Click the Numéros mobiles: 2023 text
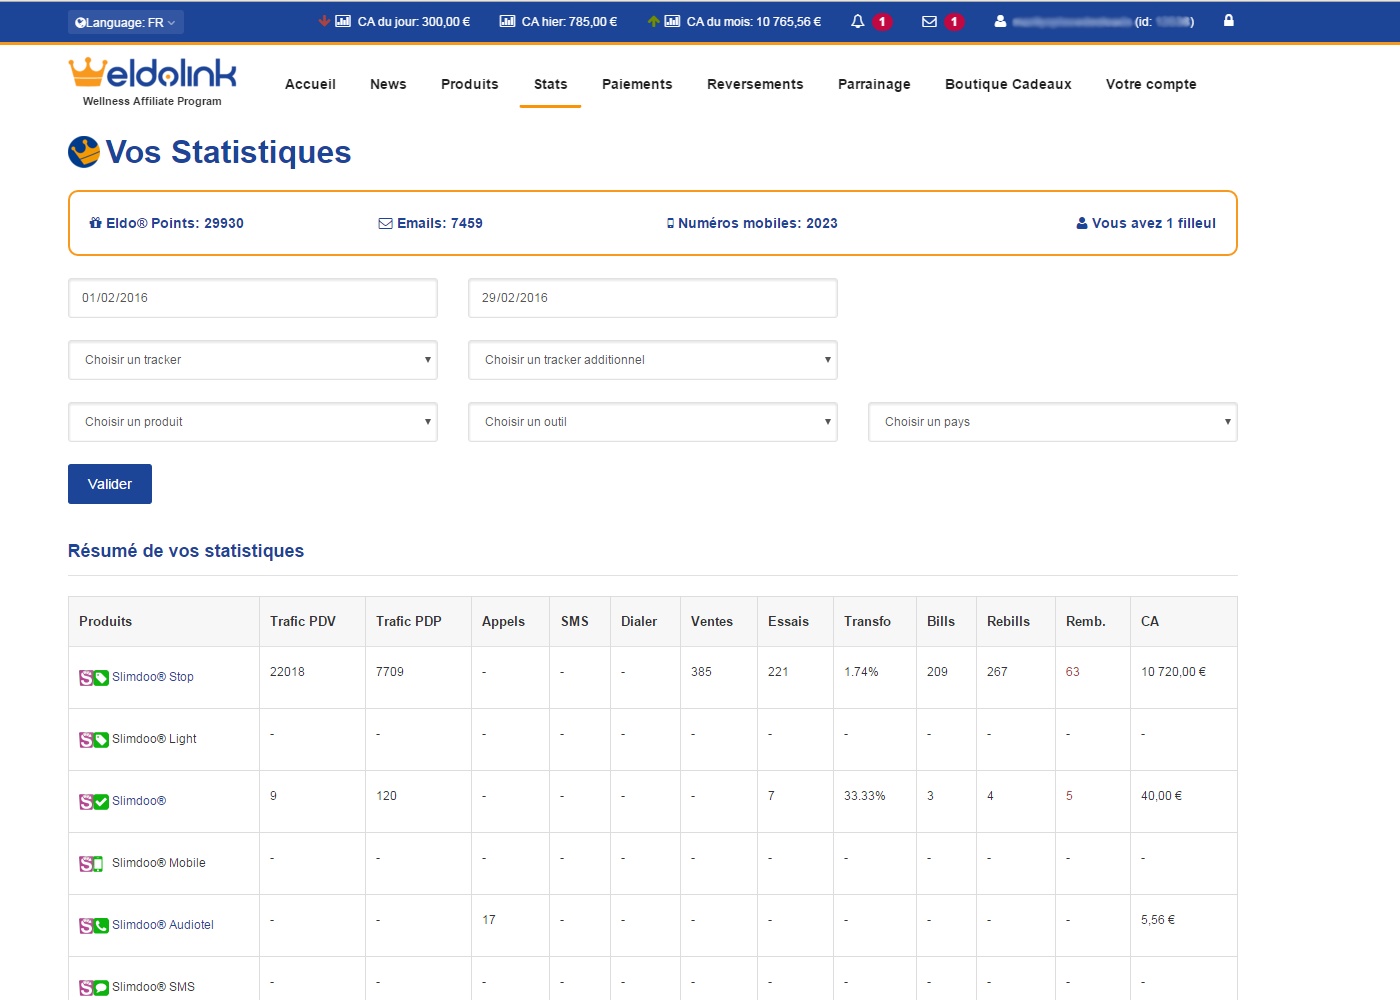 coord(758,223)
